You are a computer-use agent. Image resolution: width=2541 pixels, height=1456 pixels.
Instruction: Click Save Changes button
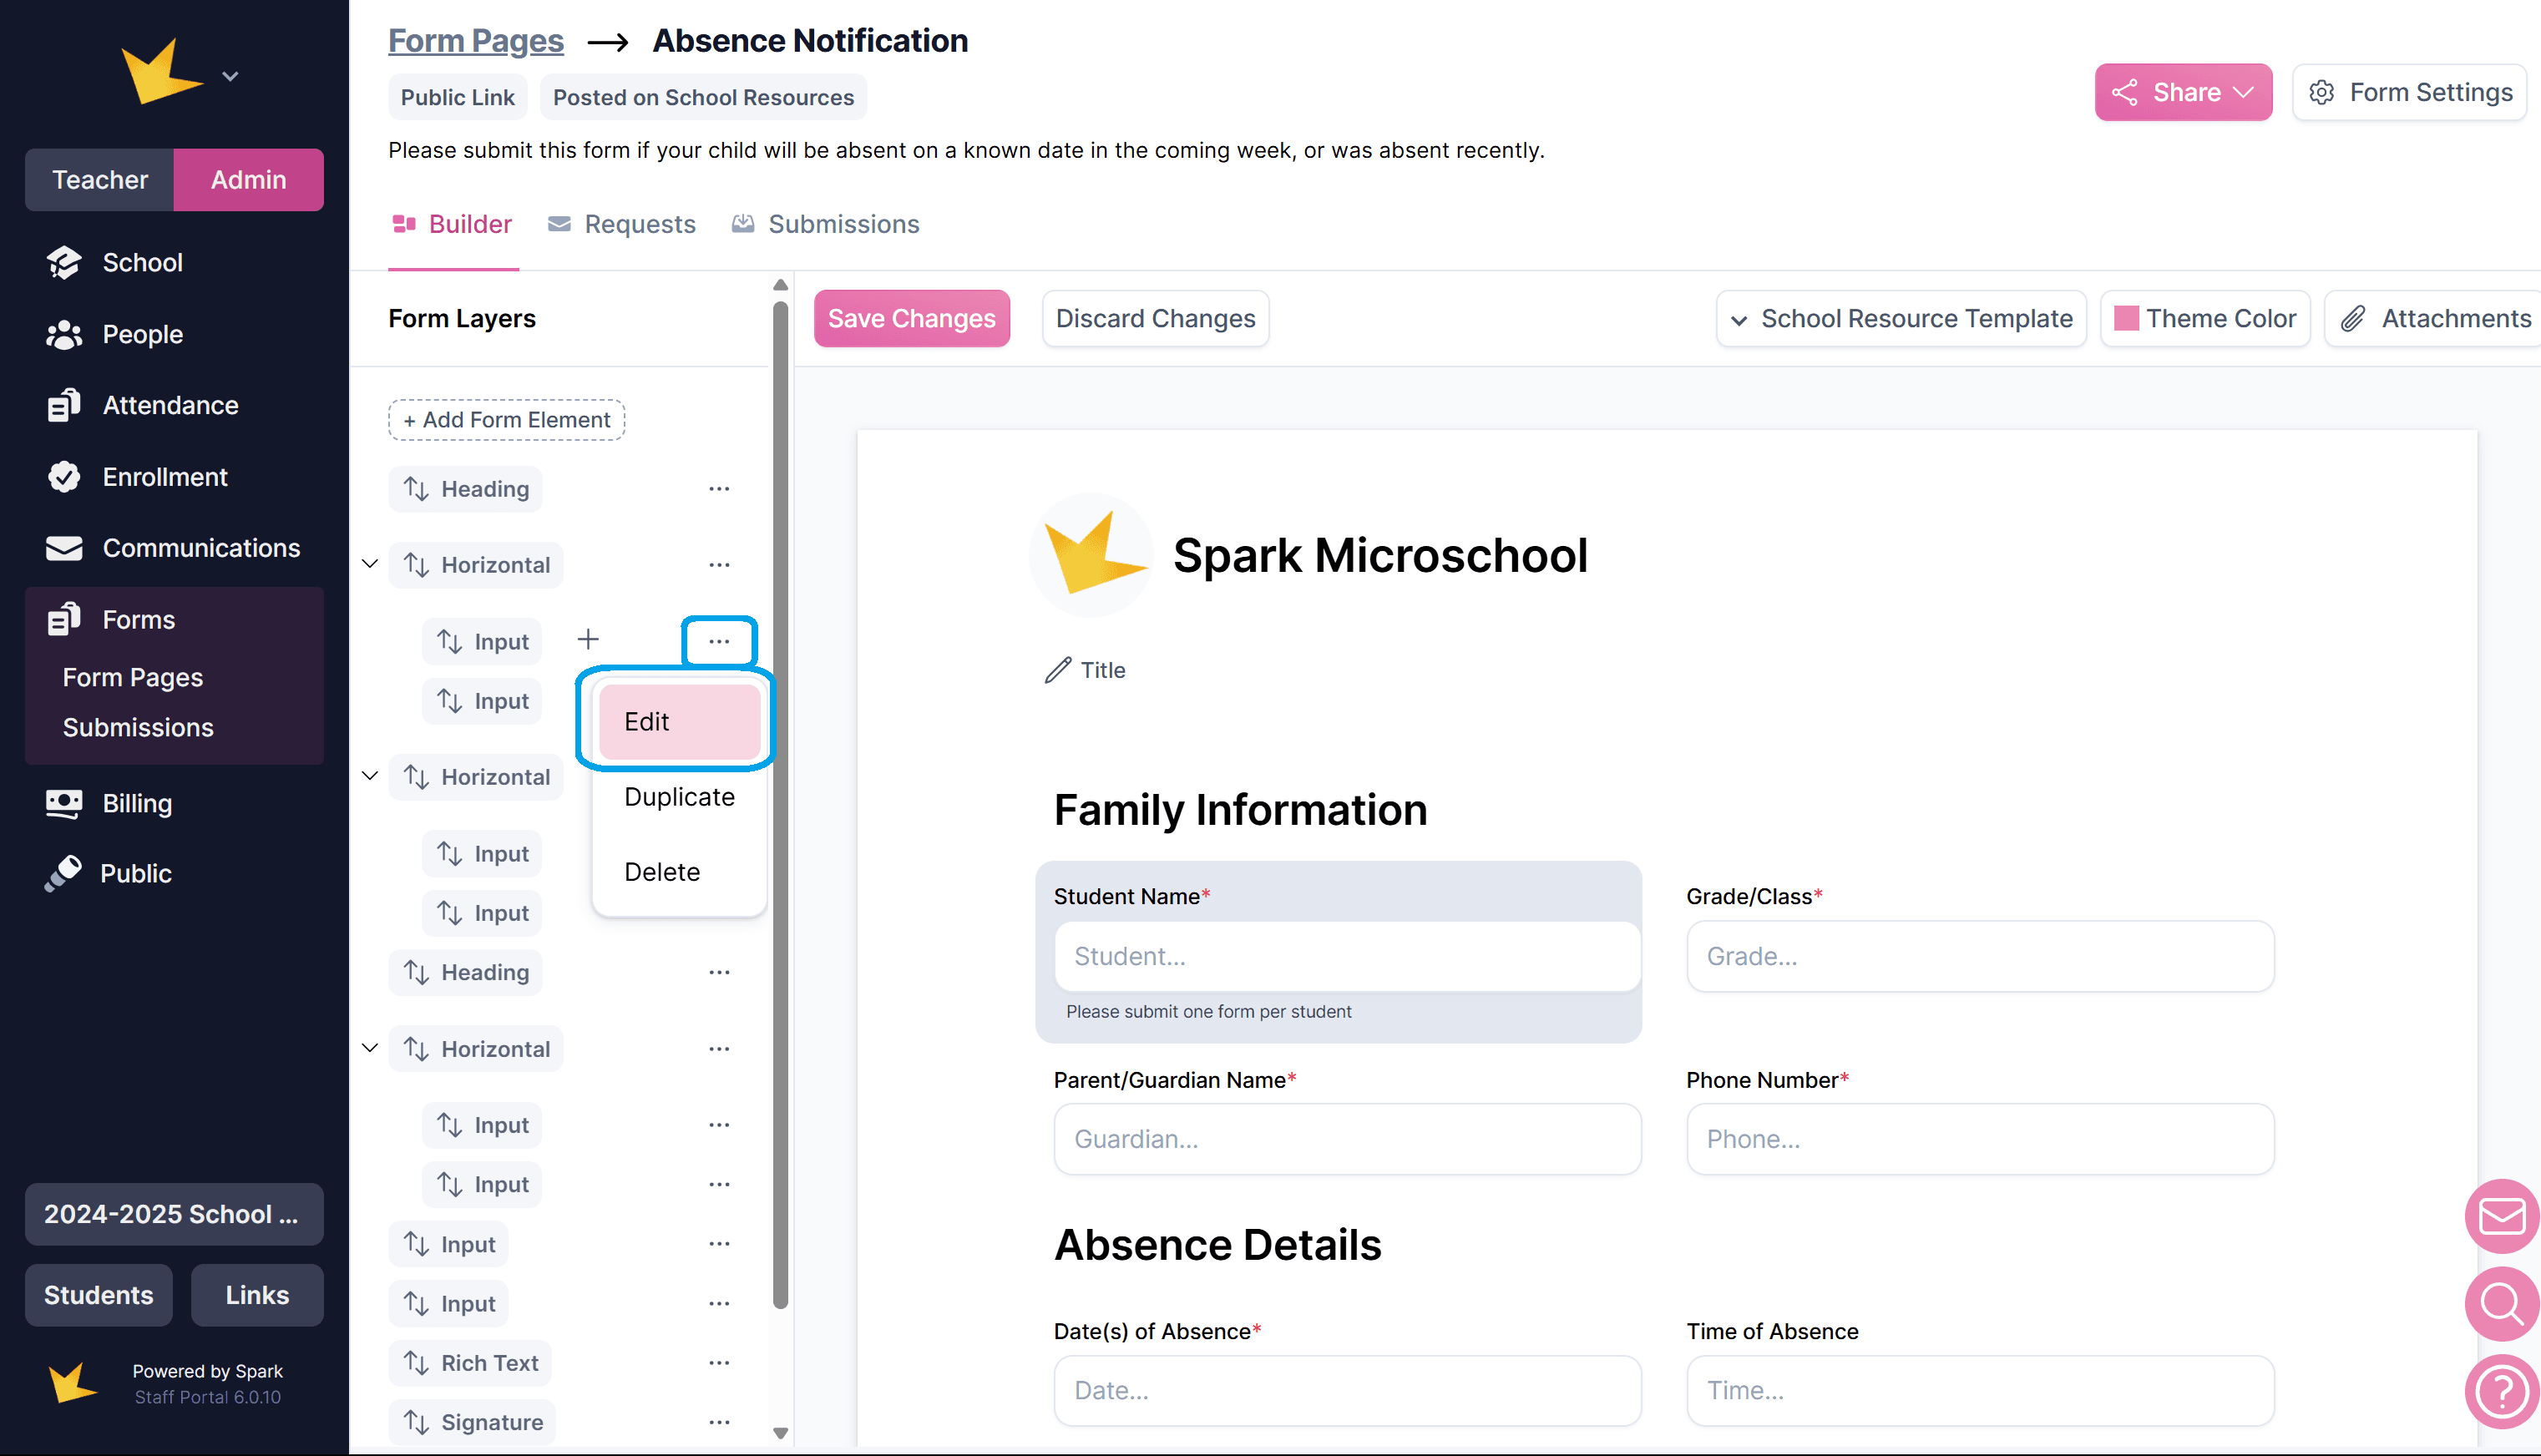pos(911,318)
